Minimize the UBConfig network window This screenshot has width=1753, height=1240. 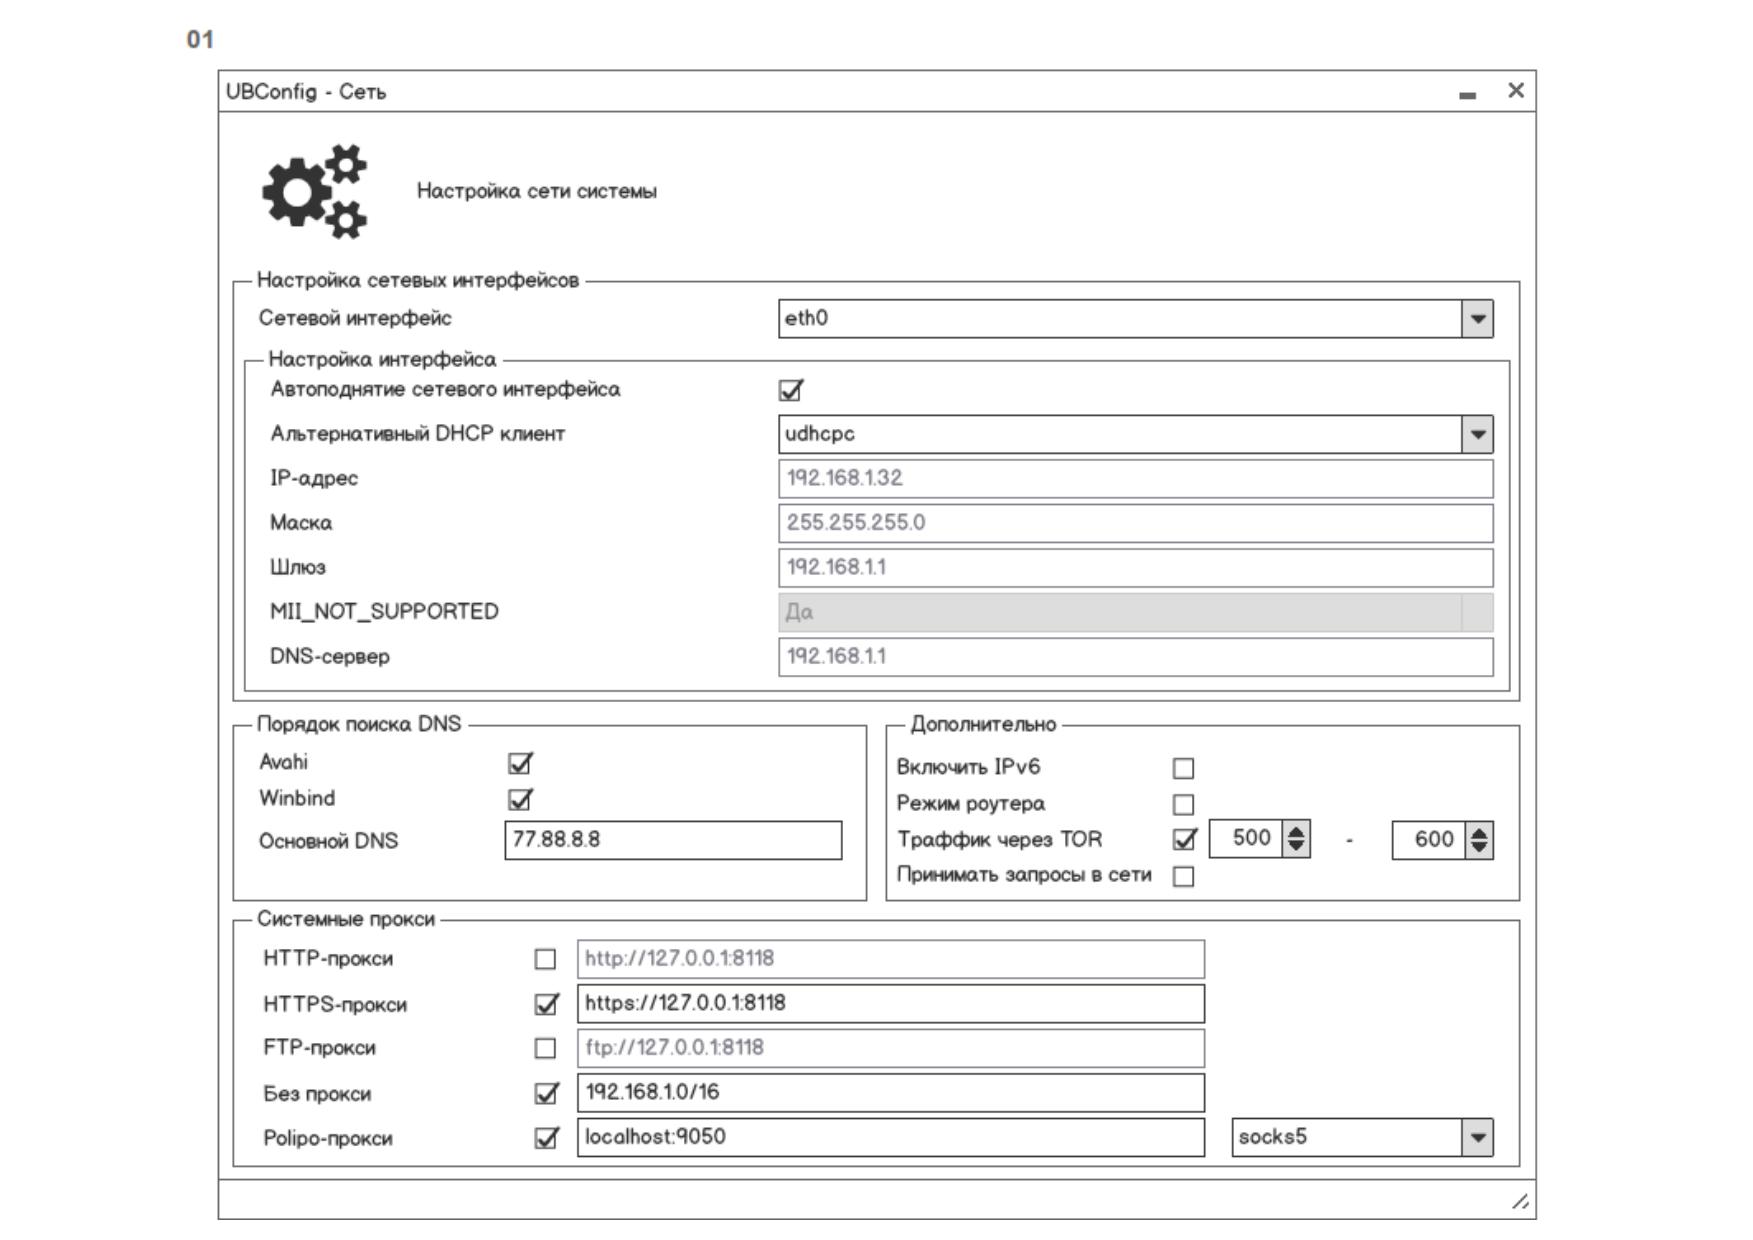1467,94
